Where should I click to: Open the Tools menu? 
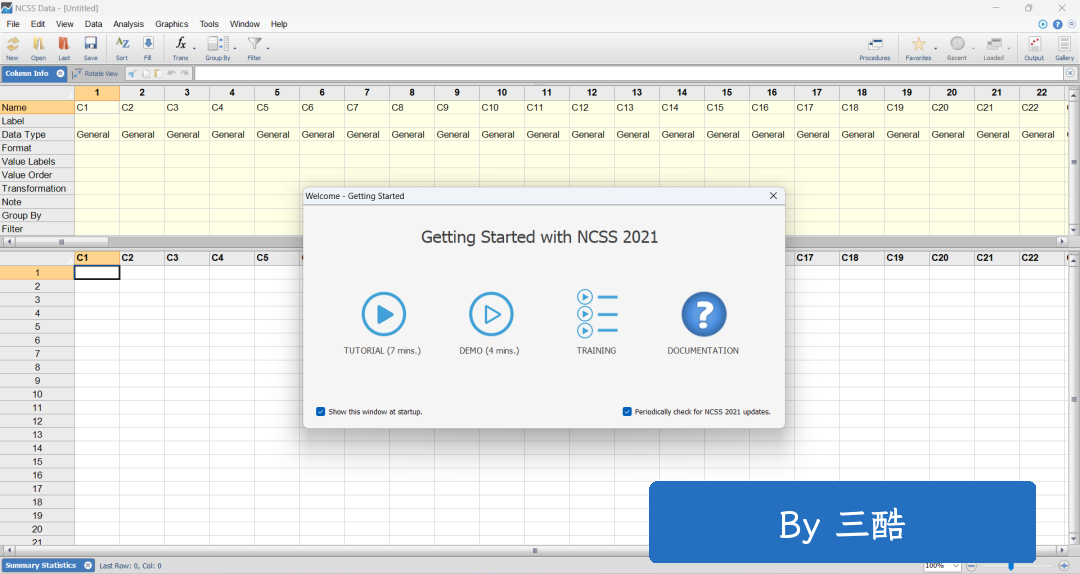click(209, 24)
